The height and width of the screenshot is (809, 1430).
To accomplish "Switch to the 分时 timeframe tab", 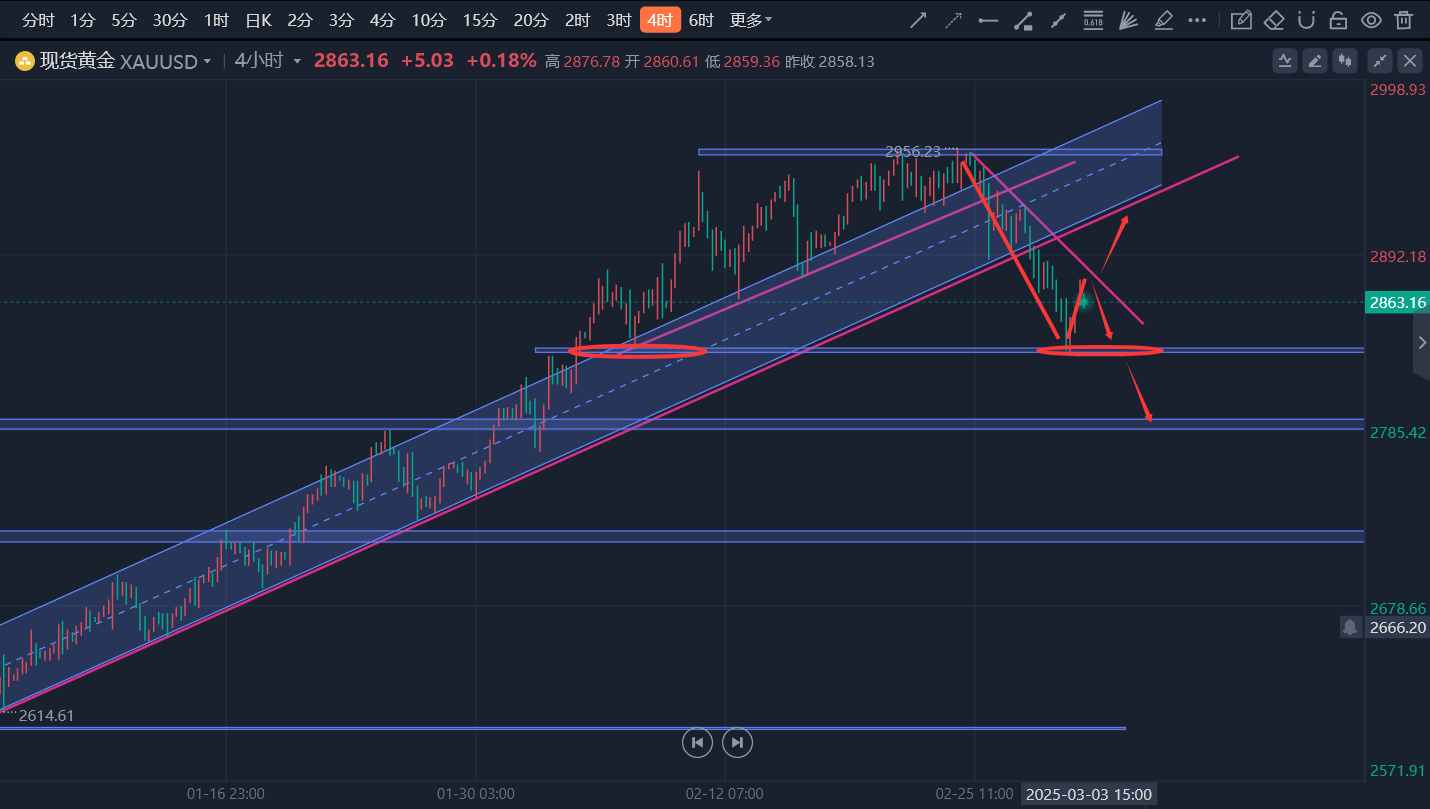I will click(x=38, y=20).
